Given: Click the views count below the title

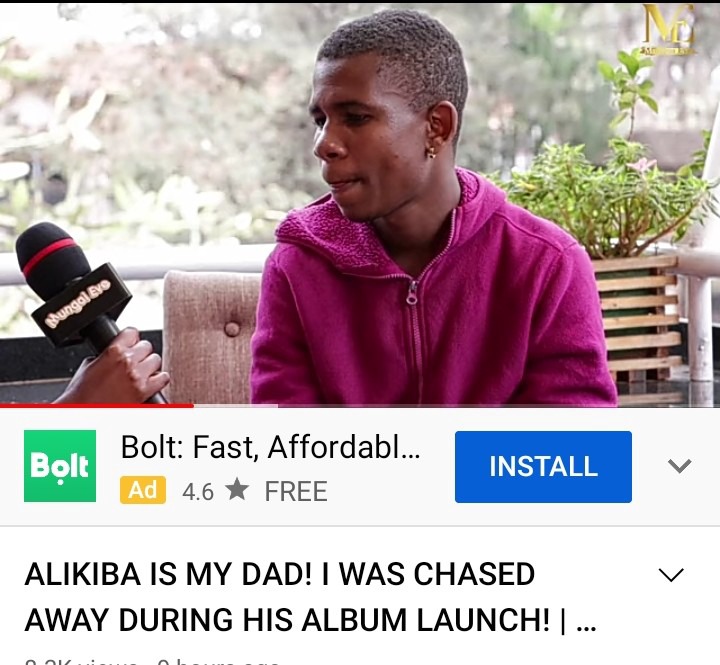Looking at the screenshot, I should pos(81,662).
